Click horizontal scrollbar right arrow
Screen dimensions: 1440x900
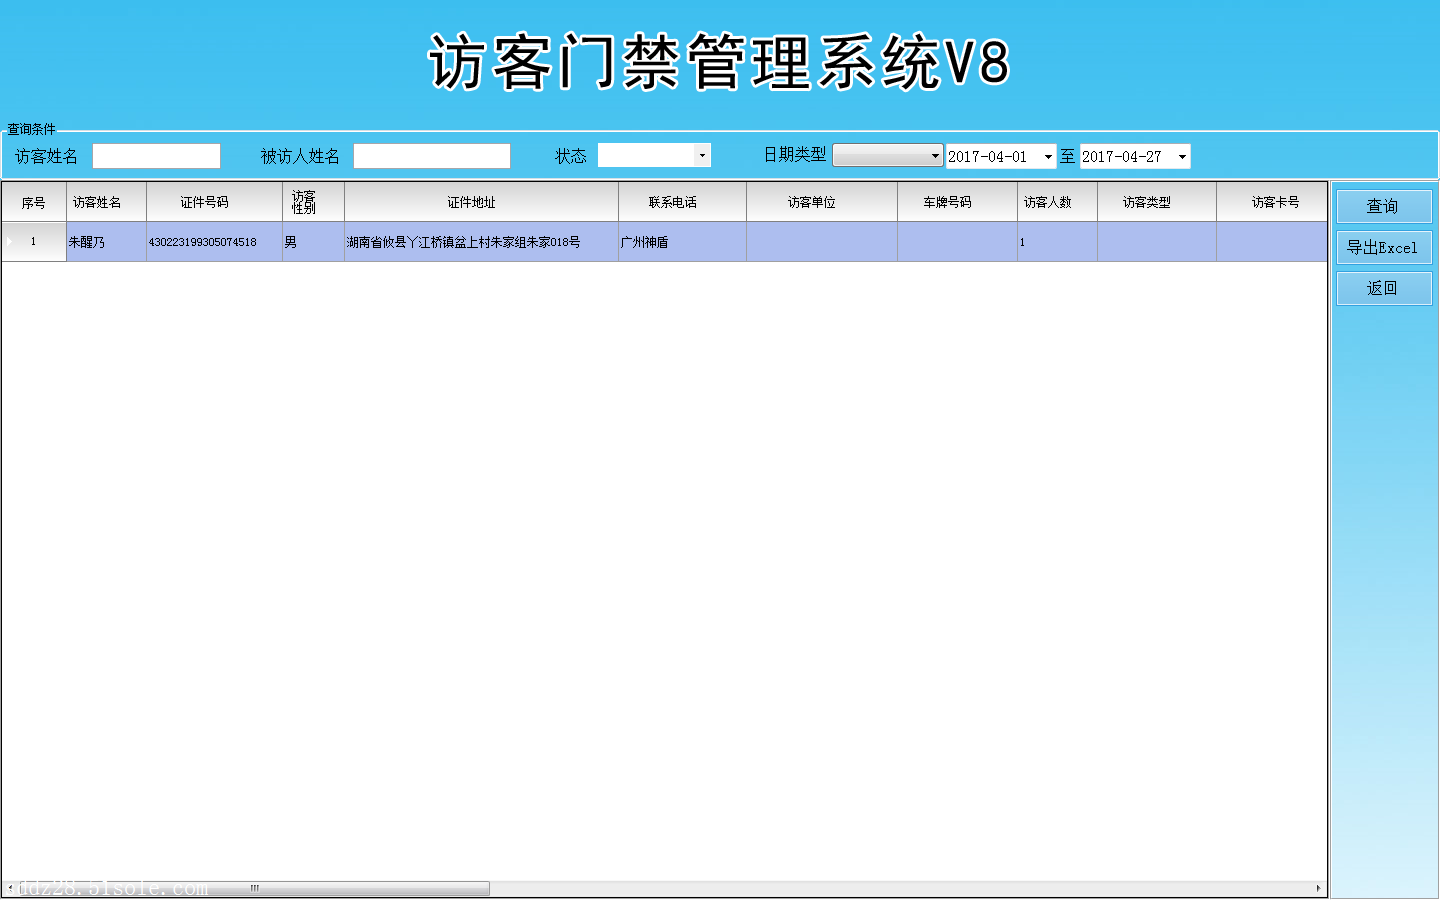click(1318, 888)
